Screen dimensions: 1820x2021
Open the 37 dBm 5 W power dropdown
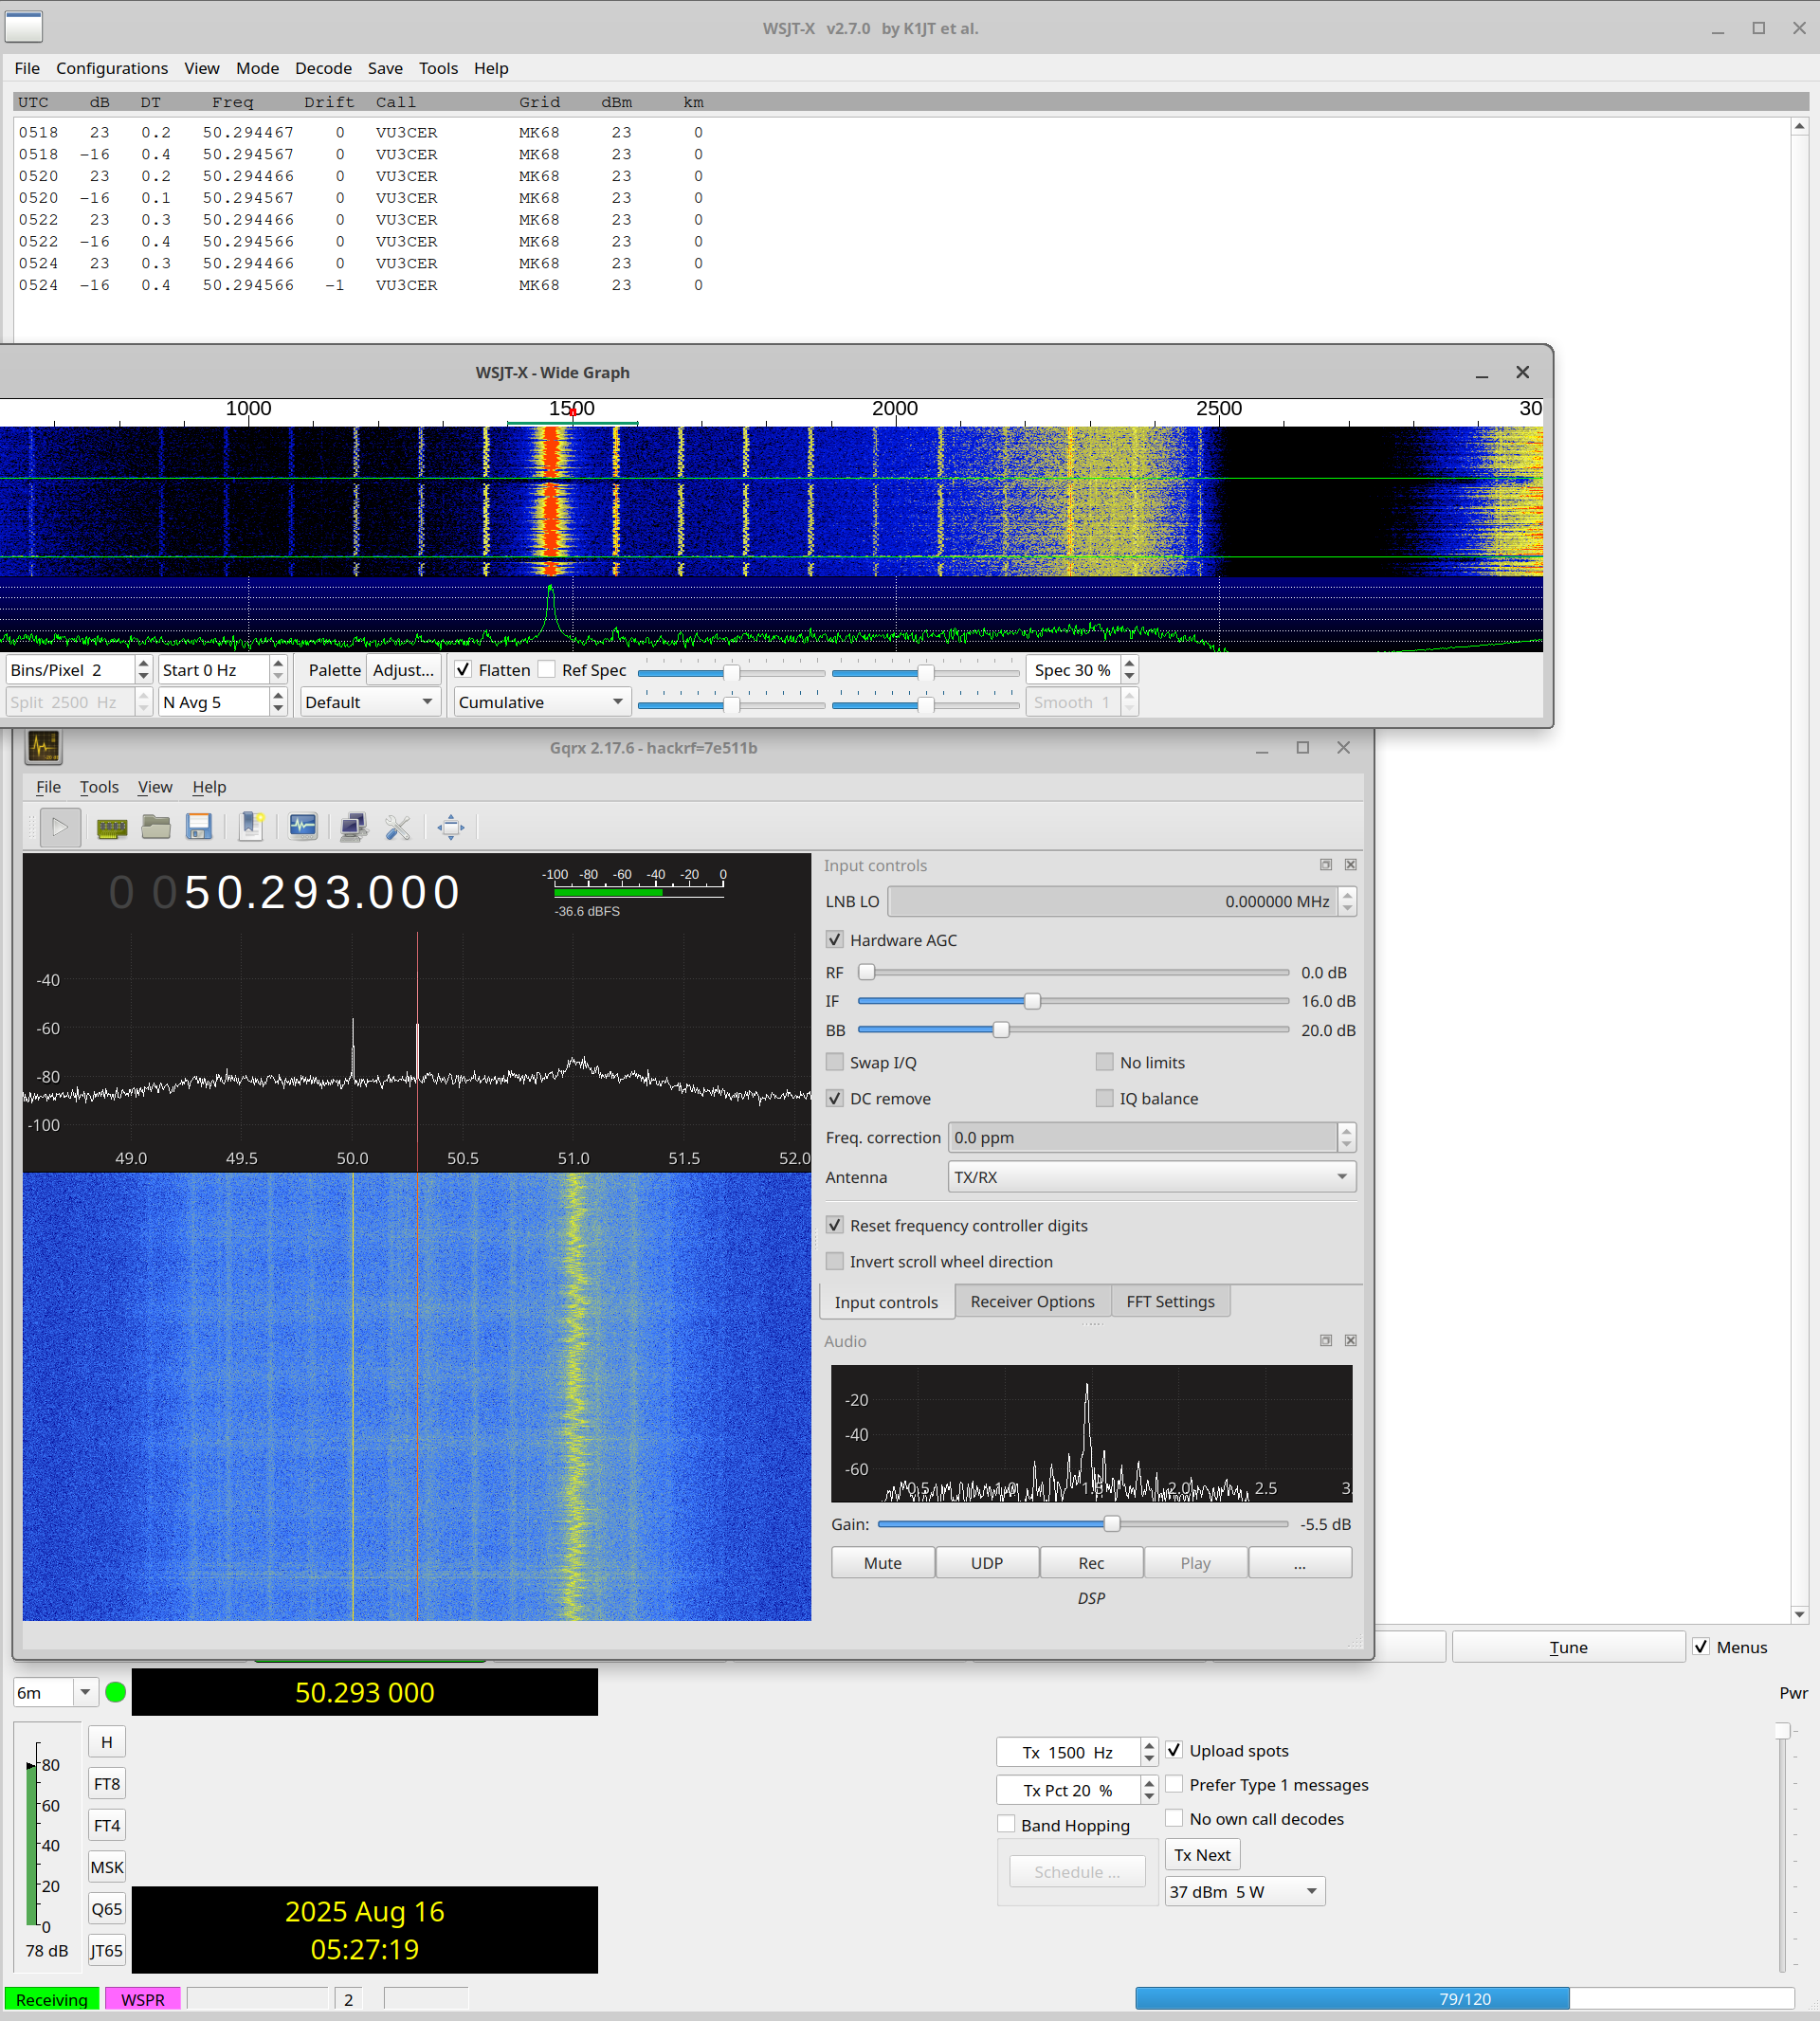(1245, 1891)
